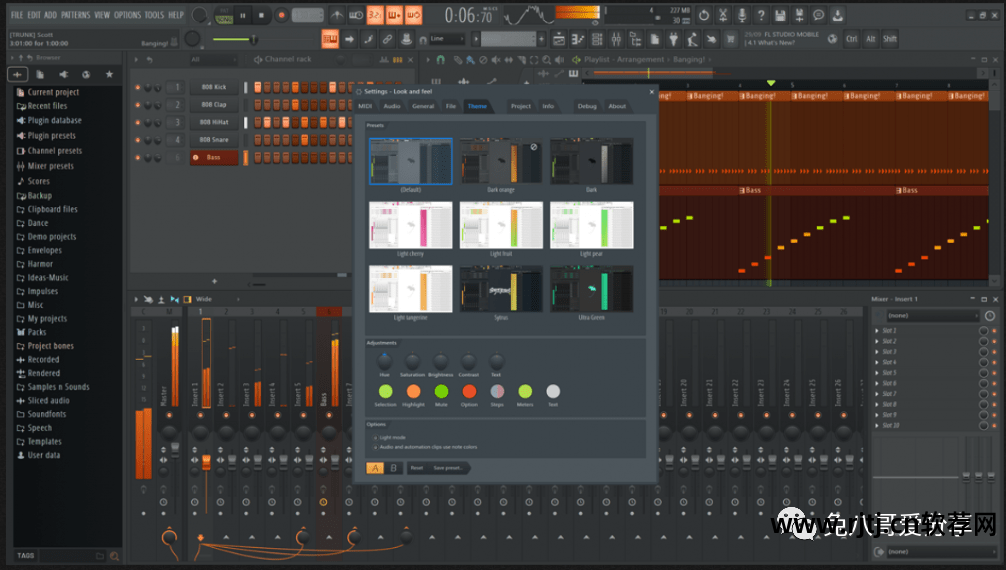The width and height of the screenshot is (1006, 570).
Task: Click the Current project browser folder icon
Action: tap(19, 92)
